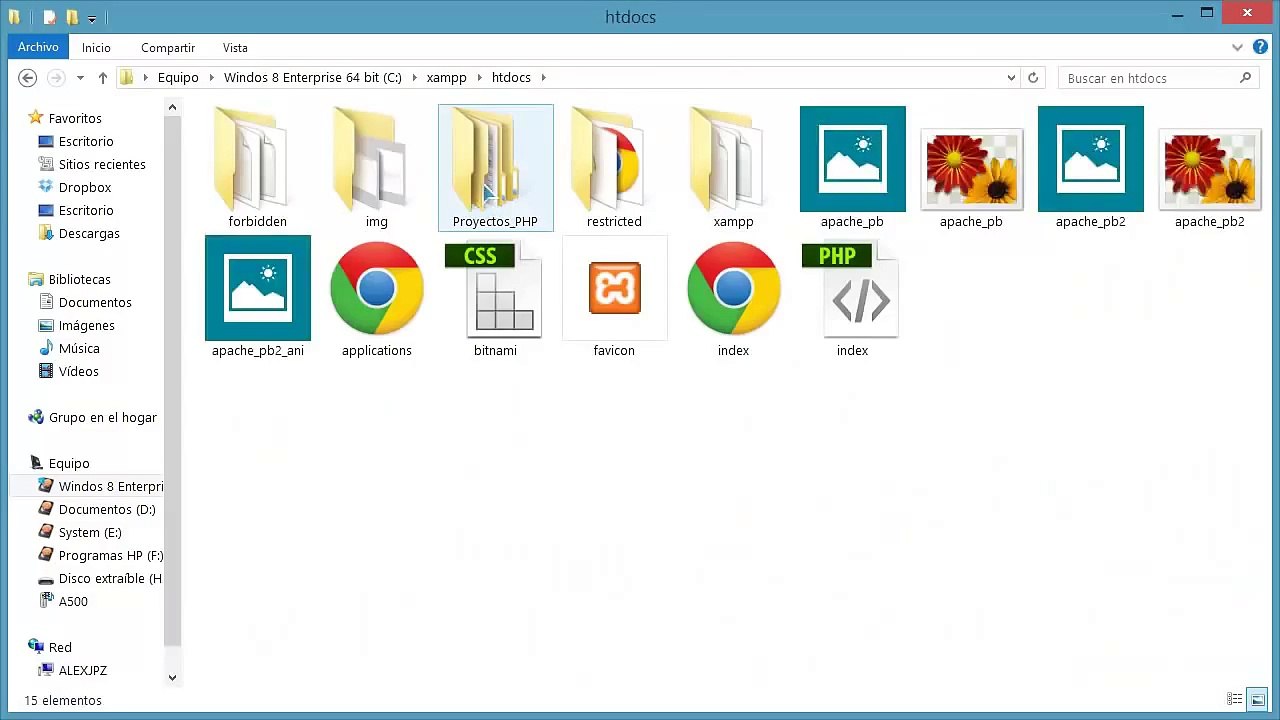Open the A500 device
The height and width of the screenshot is (720, 1280).
(73, 601)
